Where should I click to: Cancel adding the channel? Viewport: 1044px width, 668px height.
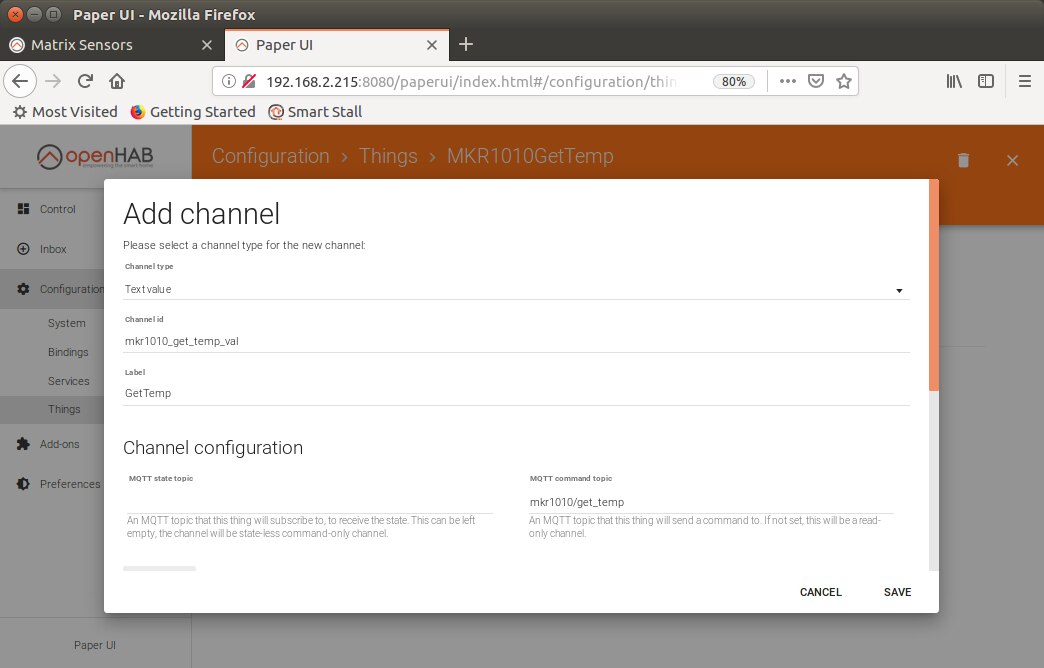coord(820,592)
